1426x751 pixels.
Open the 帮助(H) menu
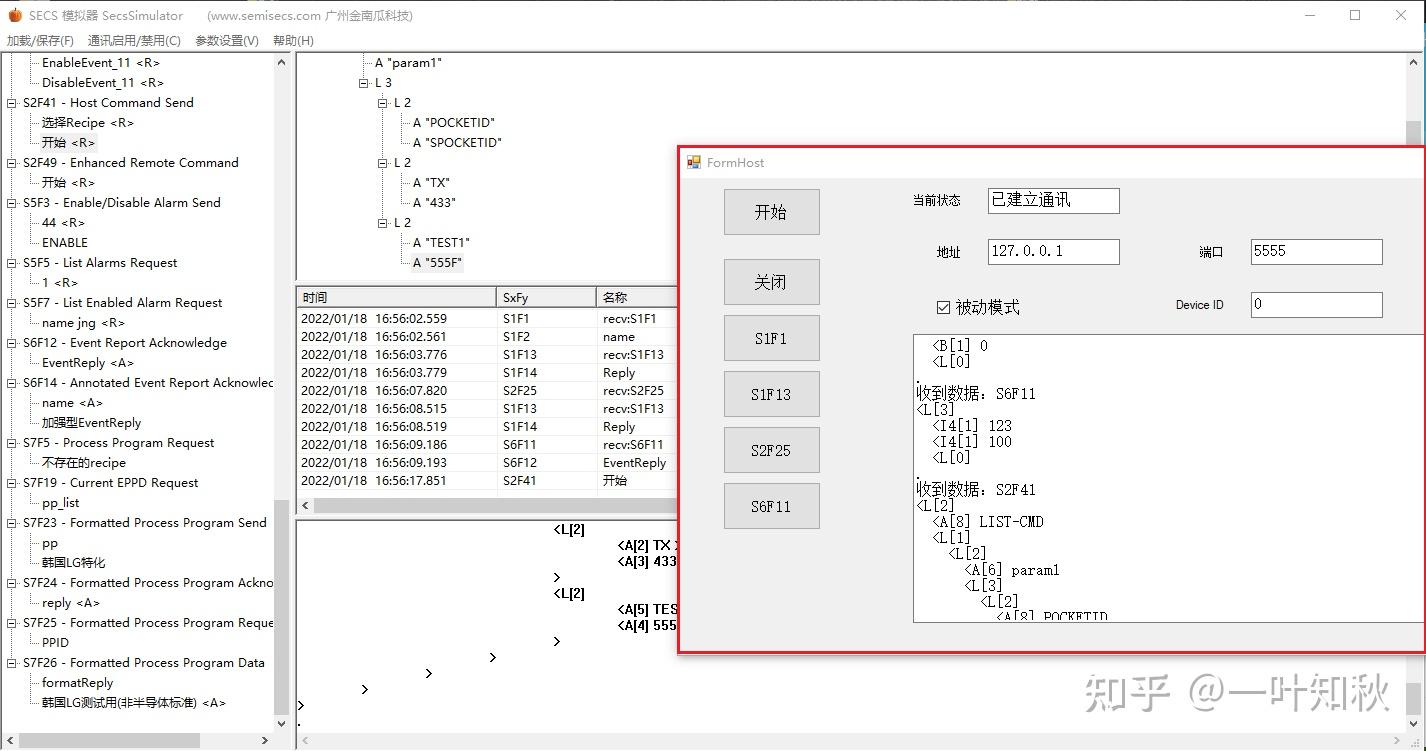291,40
